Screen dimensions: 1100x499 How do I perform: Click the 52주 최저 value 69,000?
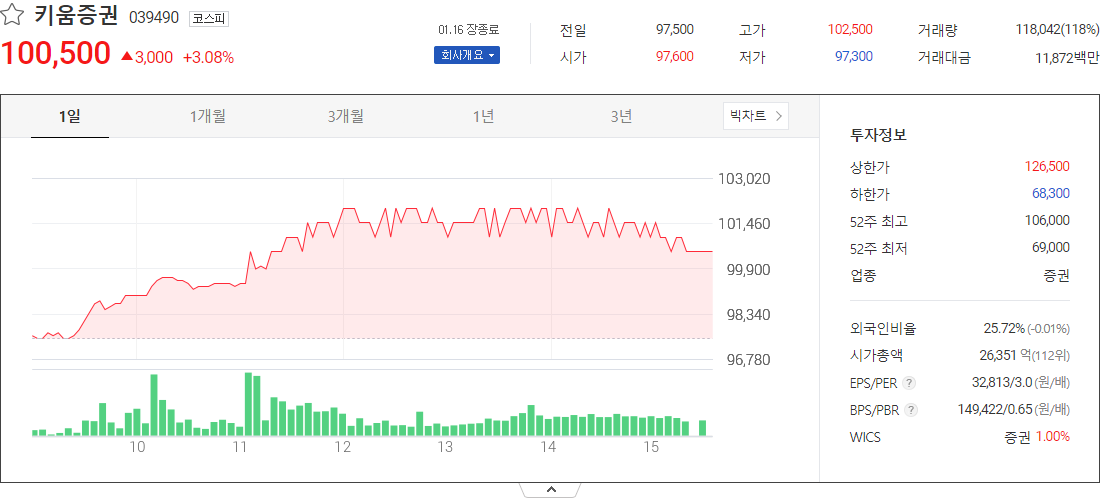click(x=1051, y=248)
